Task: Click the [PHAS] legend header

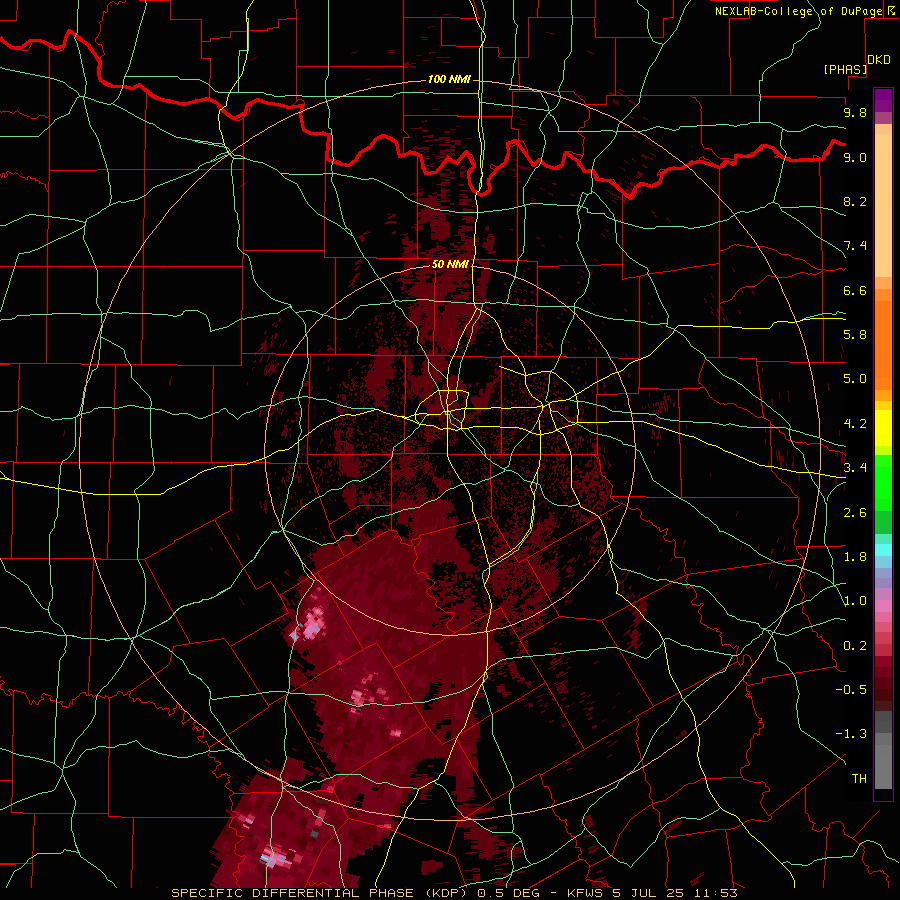Action: click(x=845, y=69)
